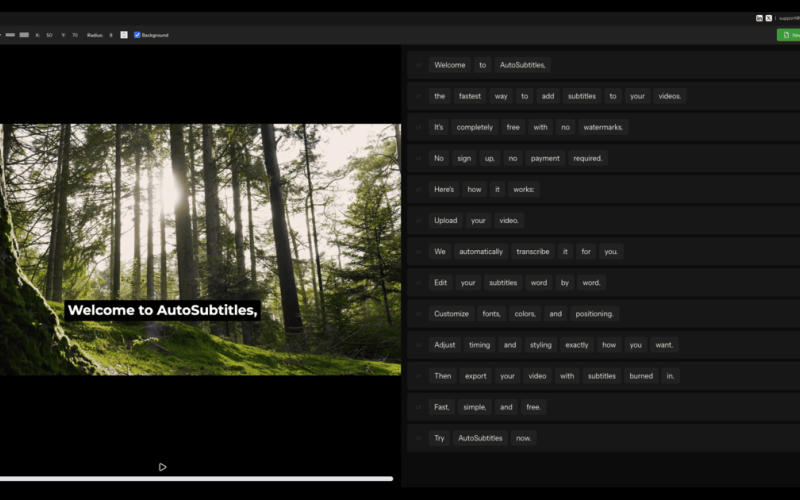
Task: Select the word 'burned' in transcript
Action: [641, 376]
